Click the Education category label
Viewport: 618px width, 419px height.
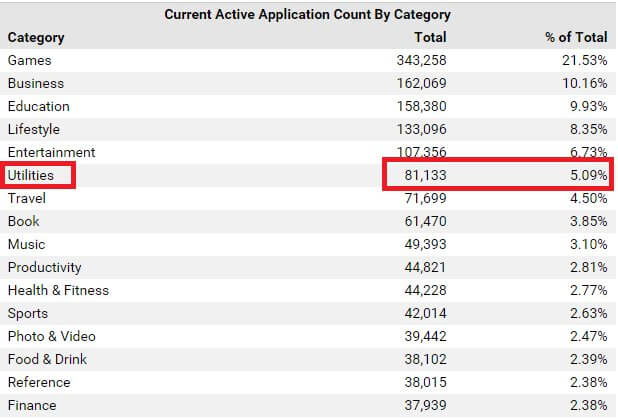coord(38,106)
